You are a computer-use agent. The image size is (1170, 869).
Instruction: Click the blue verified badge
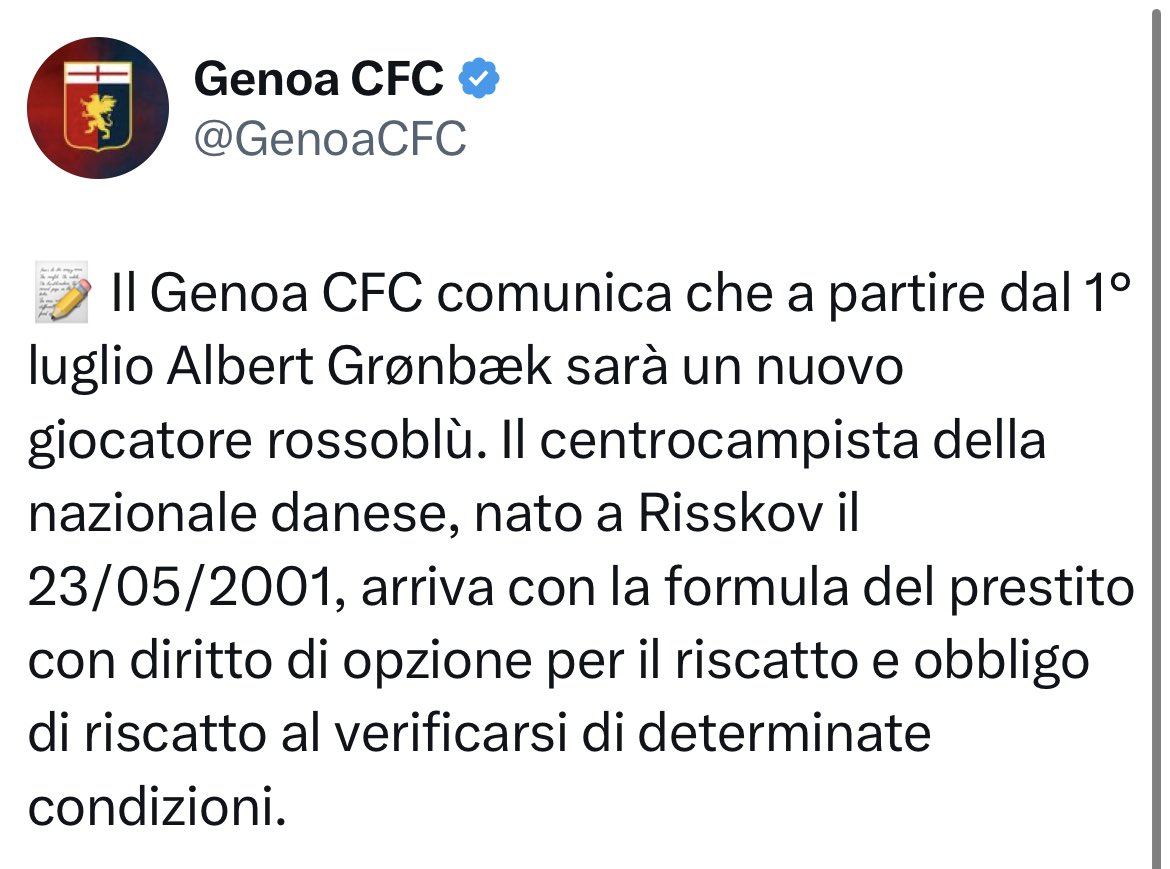[479, 78]
